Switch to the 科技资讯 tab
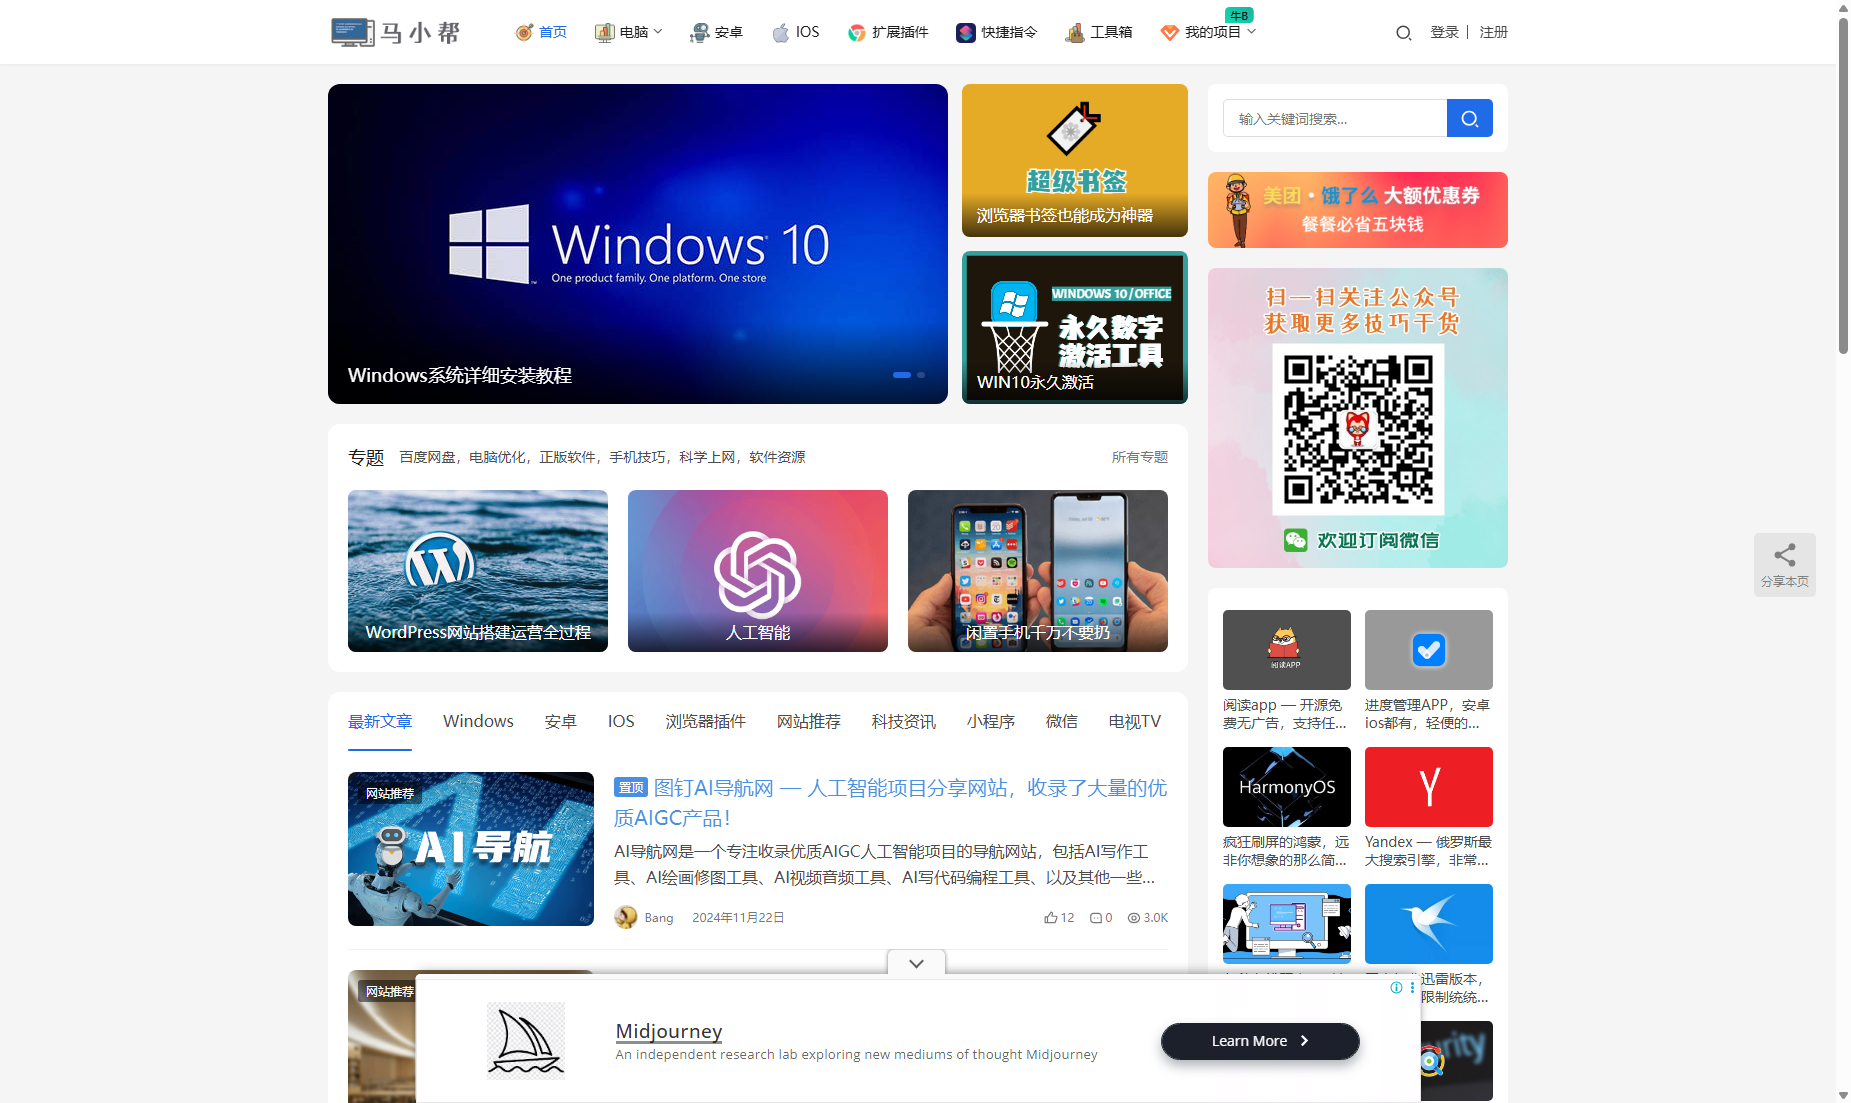 tap(903, 721)
